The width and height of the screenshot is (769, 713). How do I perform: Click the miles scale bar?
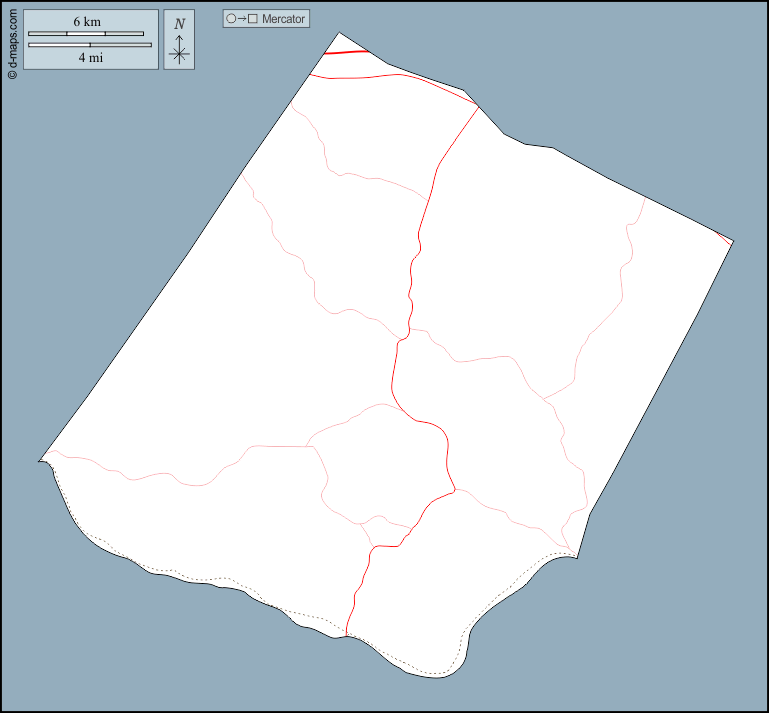coord(90,45)
